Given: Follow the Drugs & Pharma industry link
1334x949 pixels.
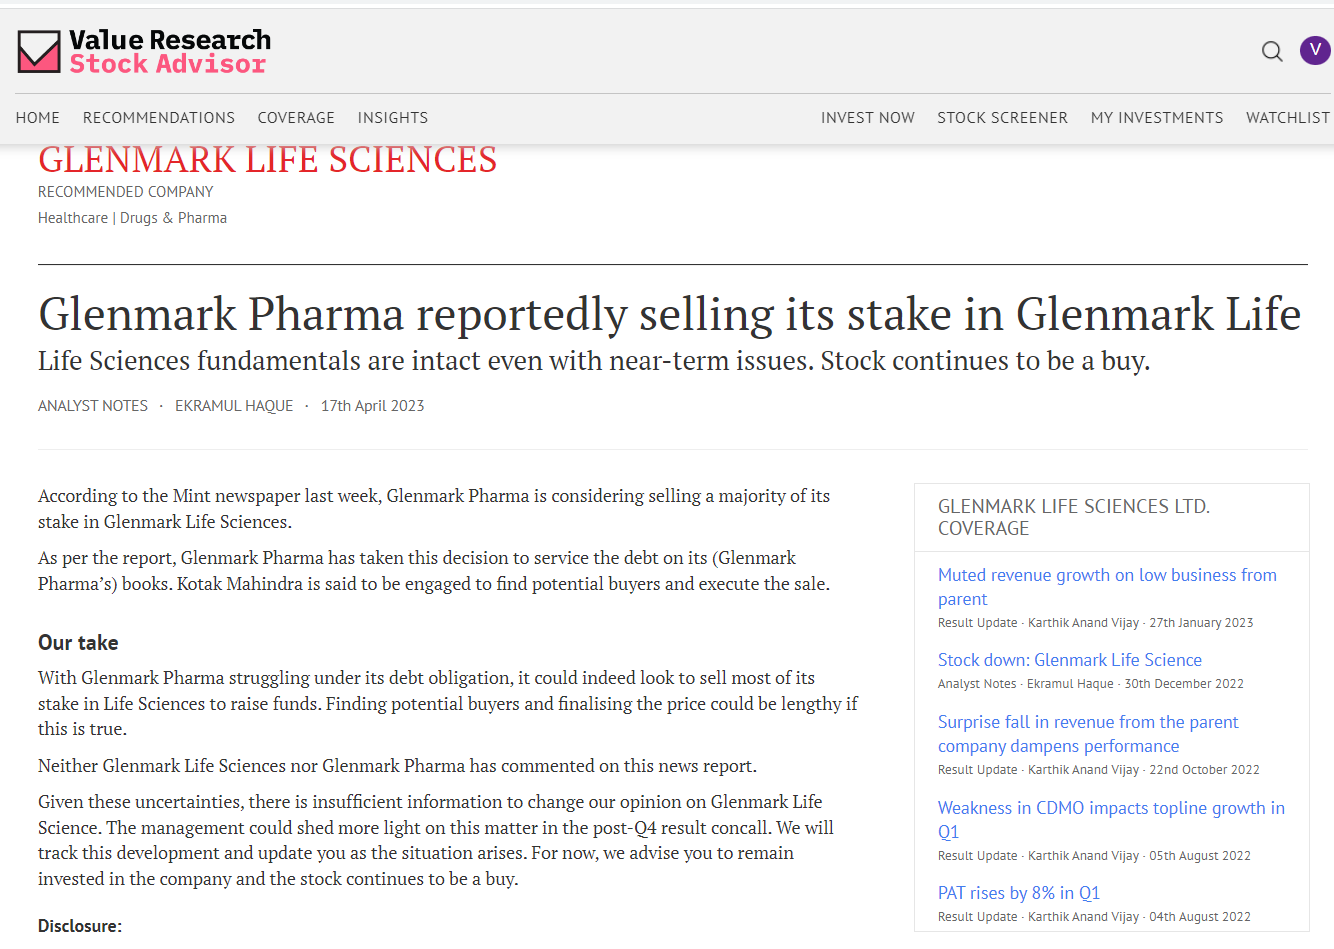Looking at the screenshot, I should (173, 218).
